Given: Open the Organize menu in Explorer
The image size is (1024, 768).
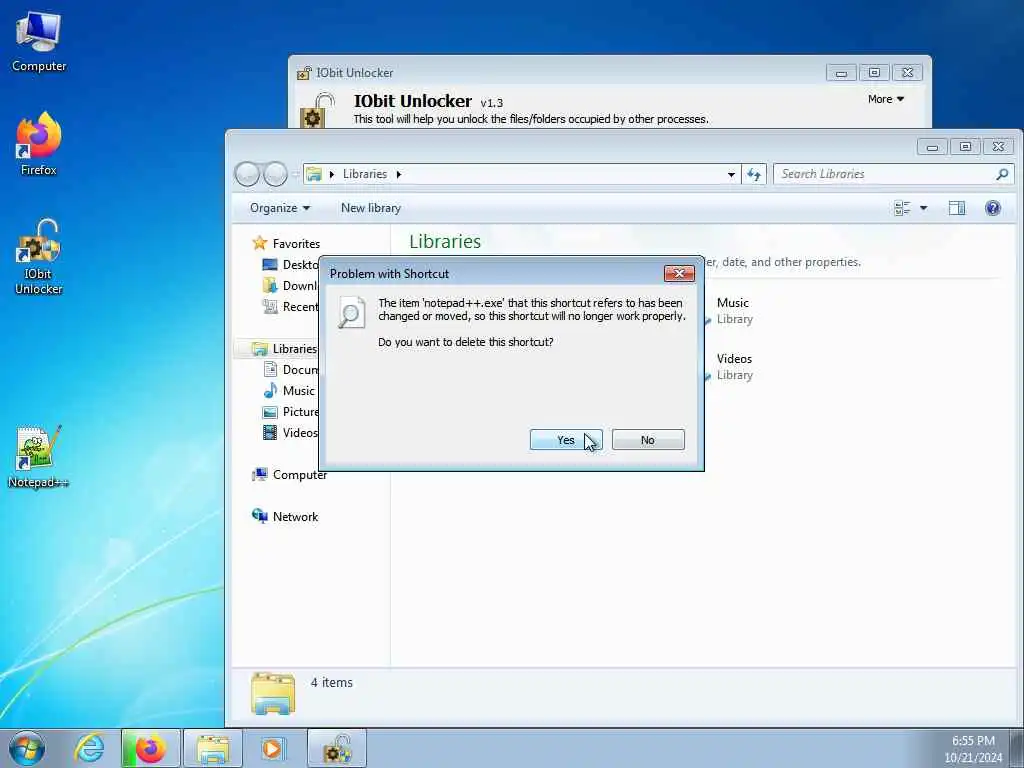Looking at the screenshot, I should [x=280, y=208].
